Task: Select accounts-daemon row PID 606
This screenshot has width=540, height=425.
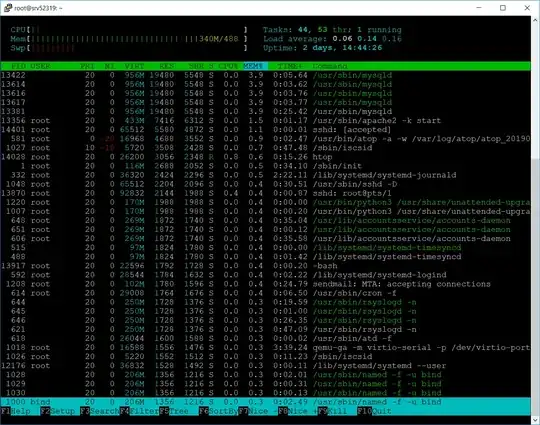Action: pyautogui.click(x=265, y=238)
